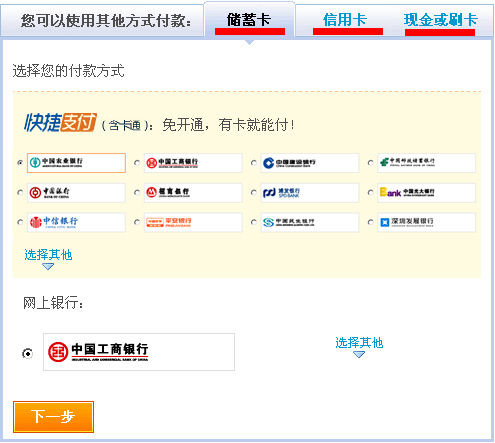The height and width of the screenshot is (443, 495).
Task: Click the ICBC logo in quick-pay grid
Action: [193, 163]
